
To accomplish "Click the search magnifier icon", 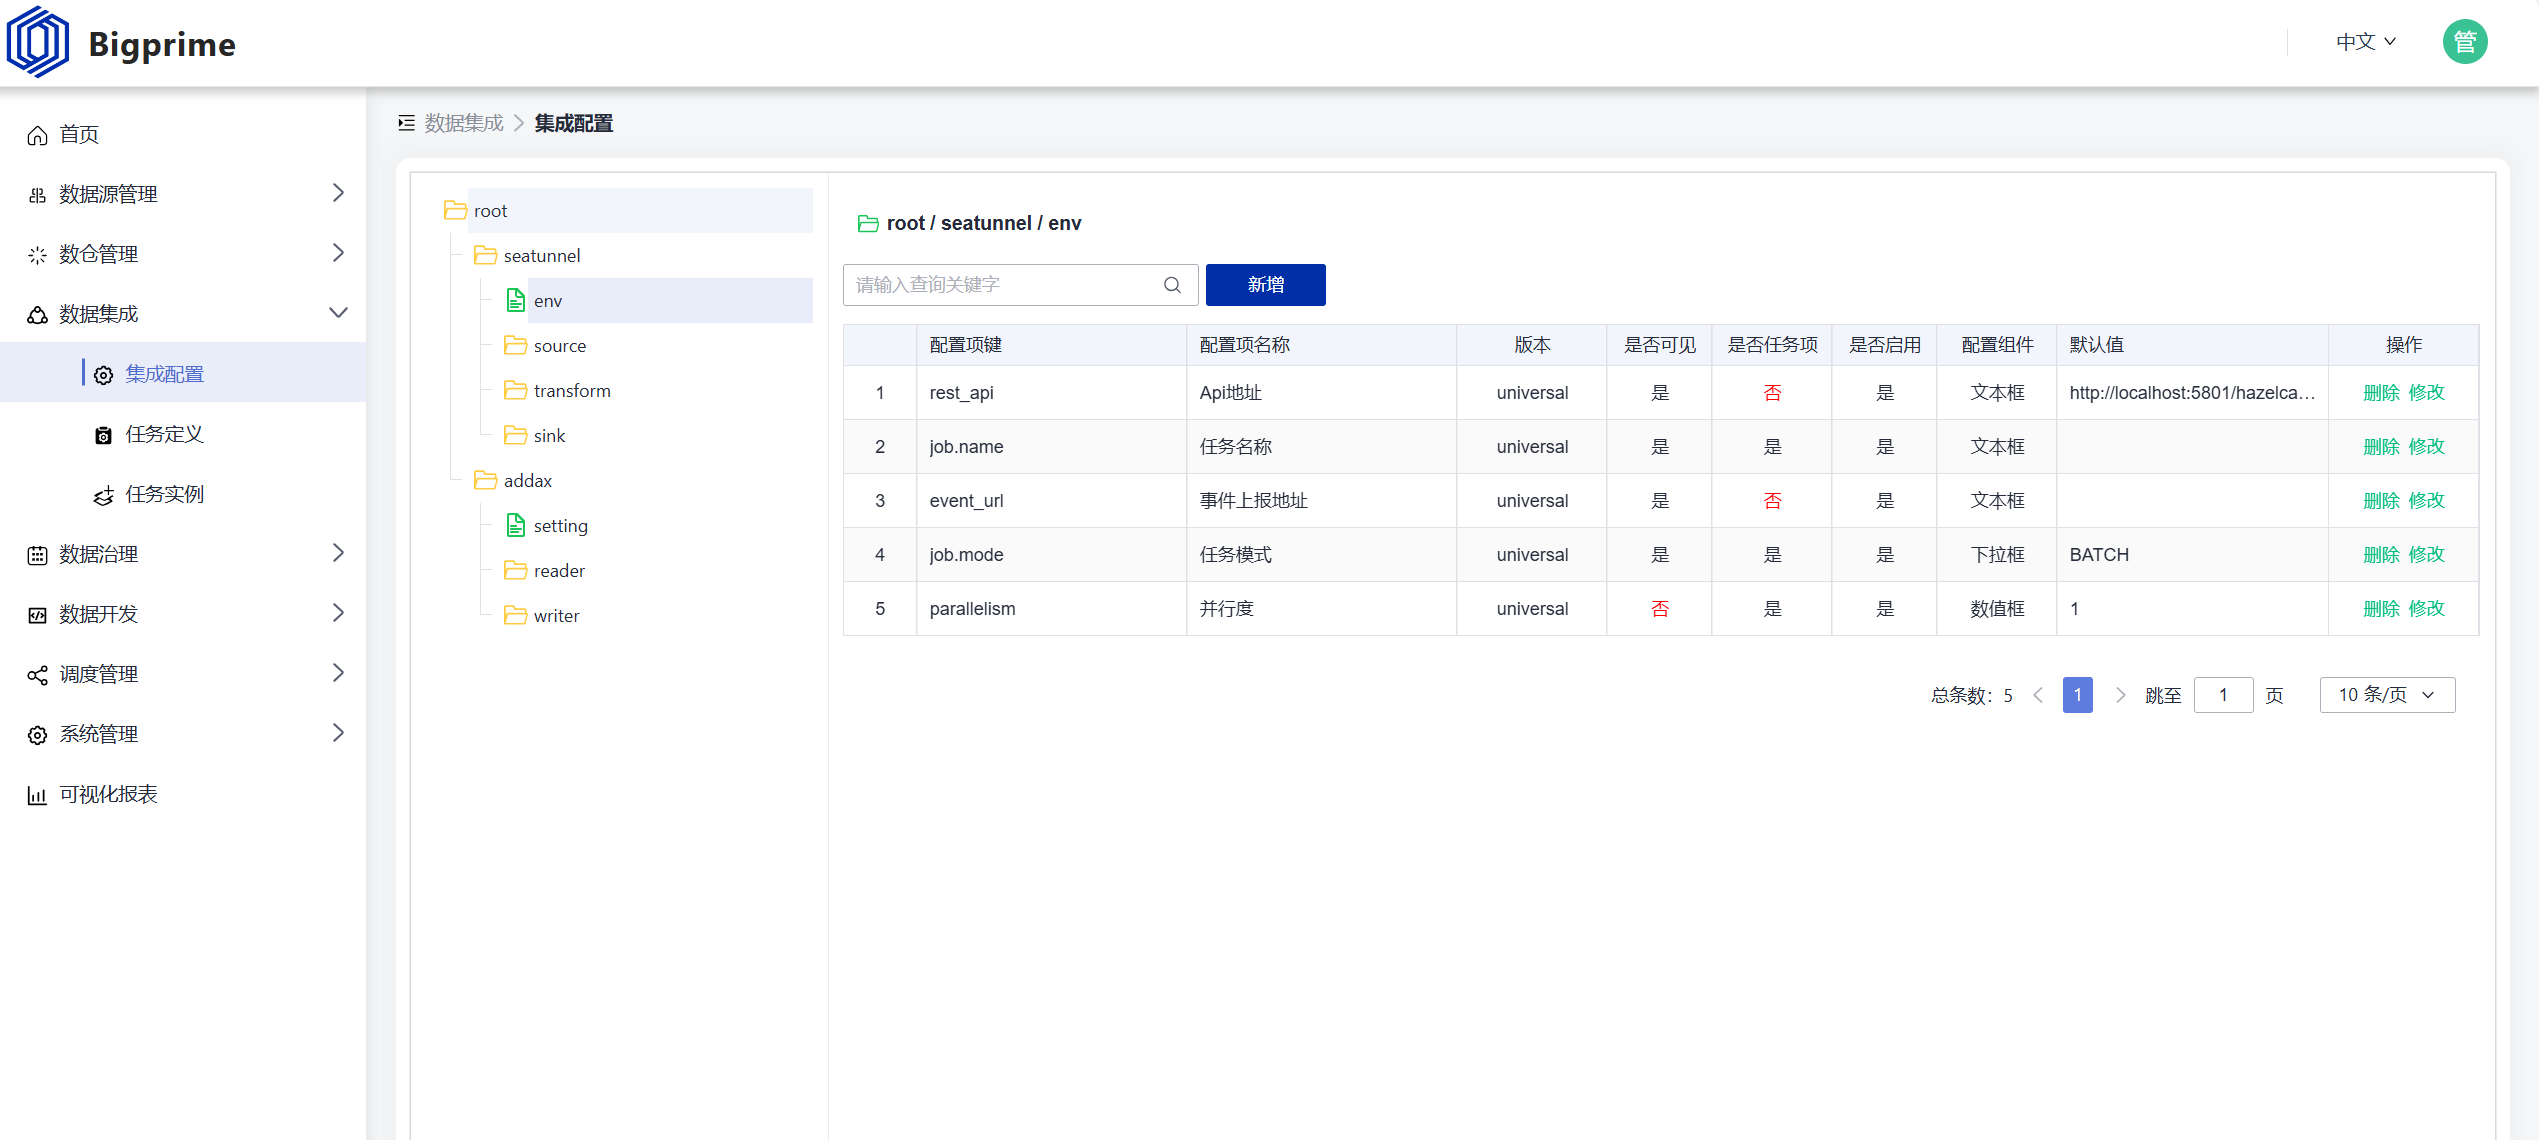I will pyautogui.click(x=1172, y=285).
